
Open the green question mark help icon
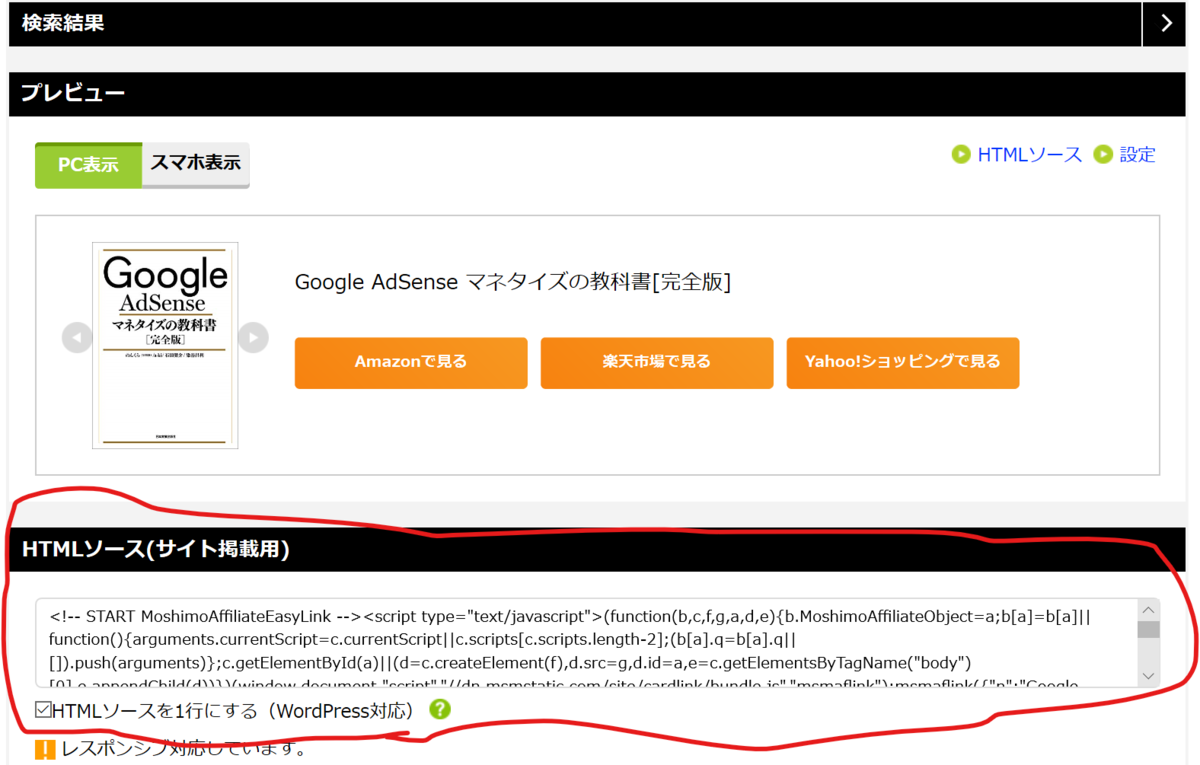[440, 710]
